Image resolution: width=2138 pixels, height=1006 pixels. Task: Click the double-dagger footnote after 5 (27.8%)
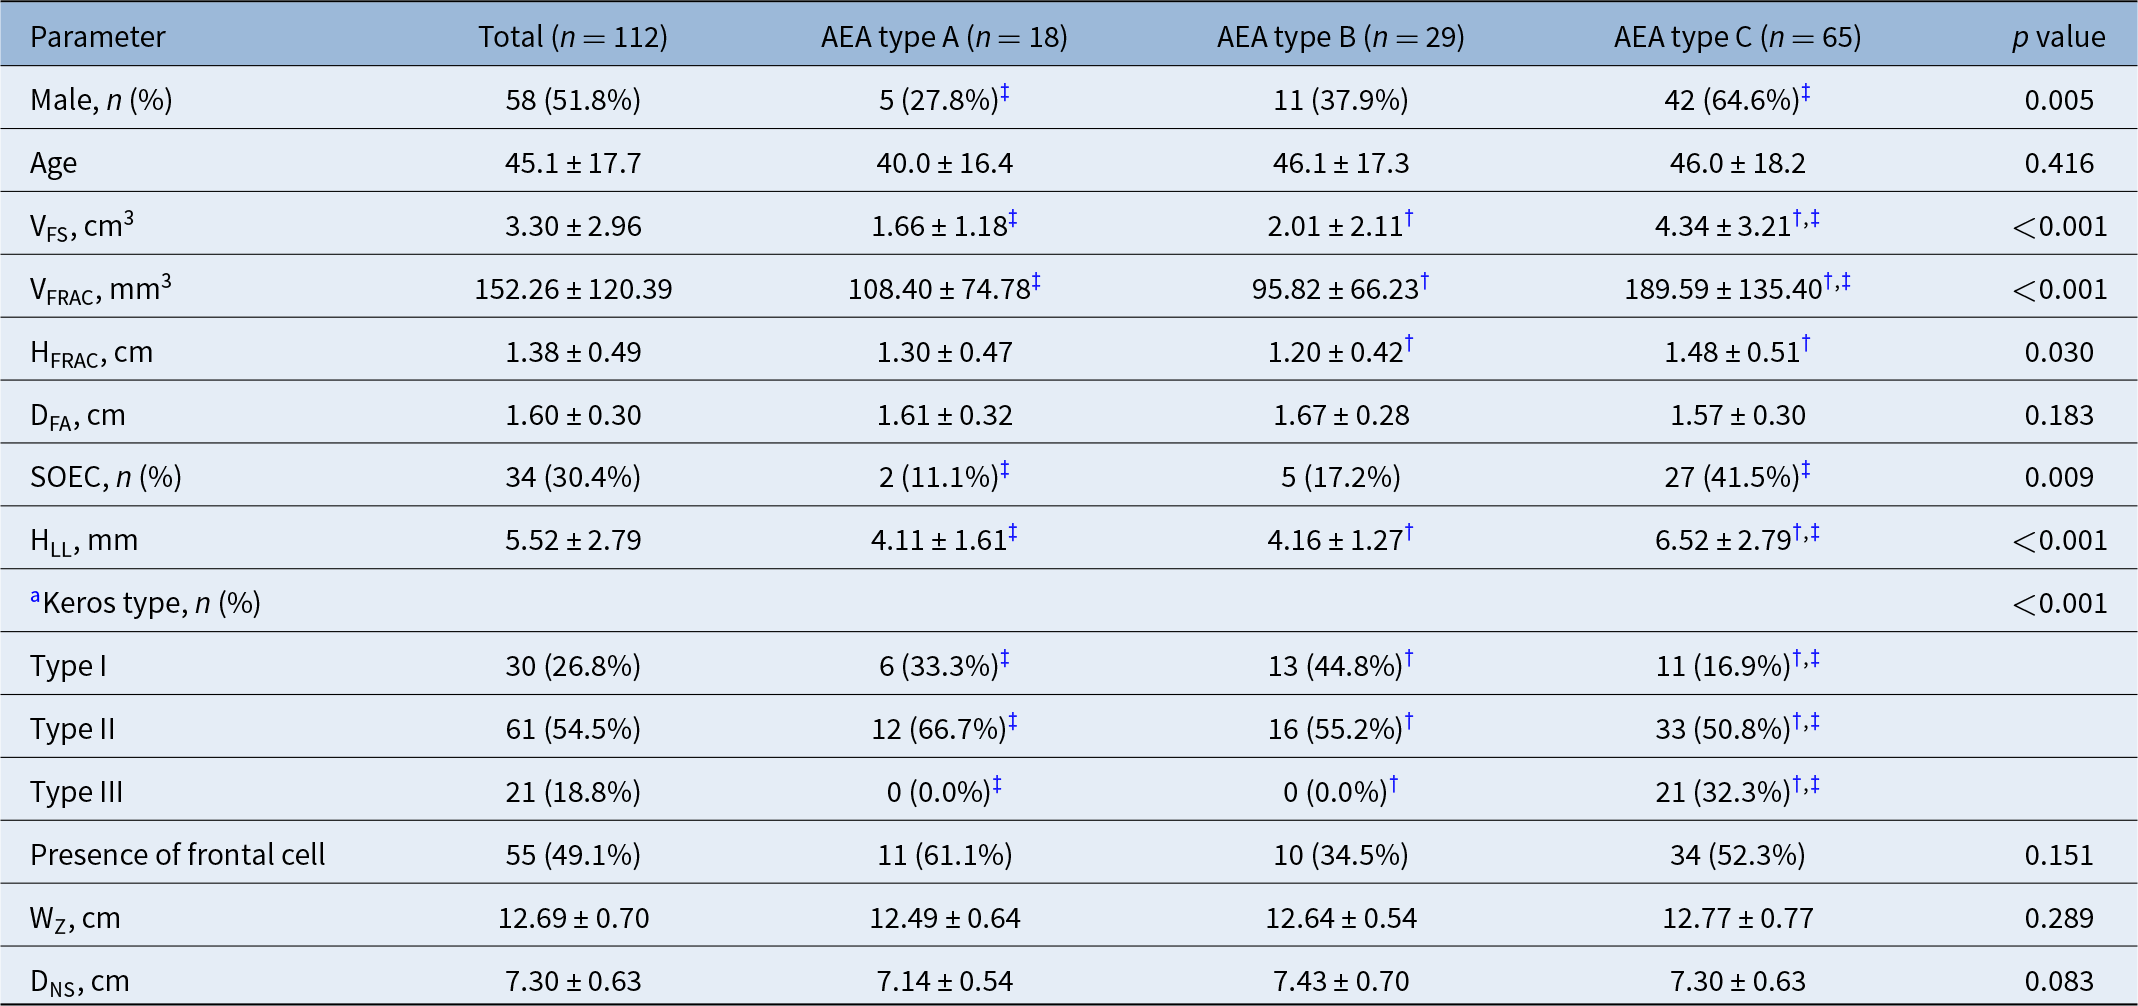coord(1005,93)
